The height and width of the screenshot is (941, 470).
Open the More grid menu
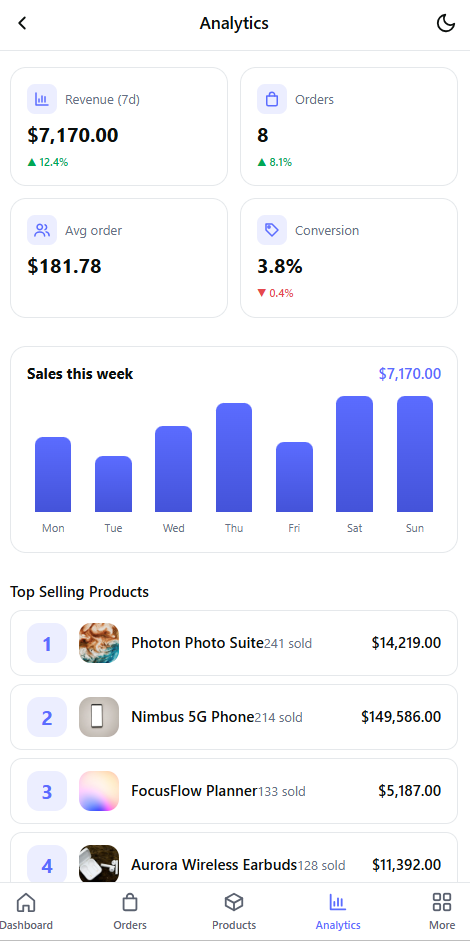point(442,911)
